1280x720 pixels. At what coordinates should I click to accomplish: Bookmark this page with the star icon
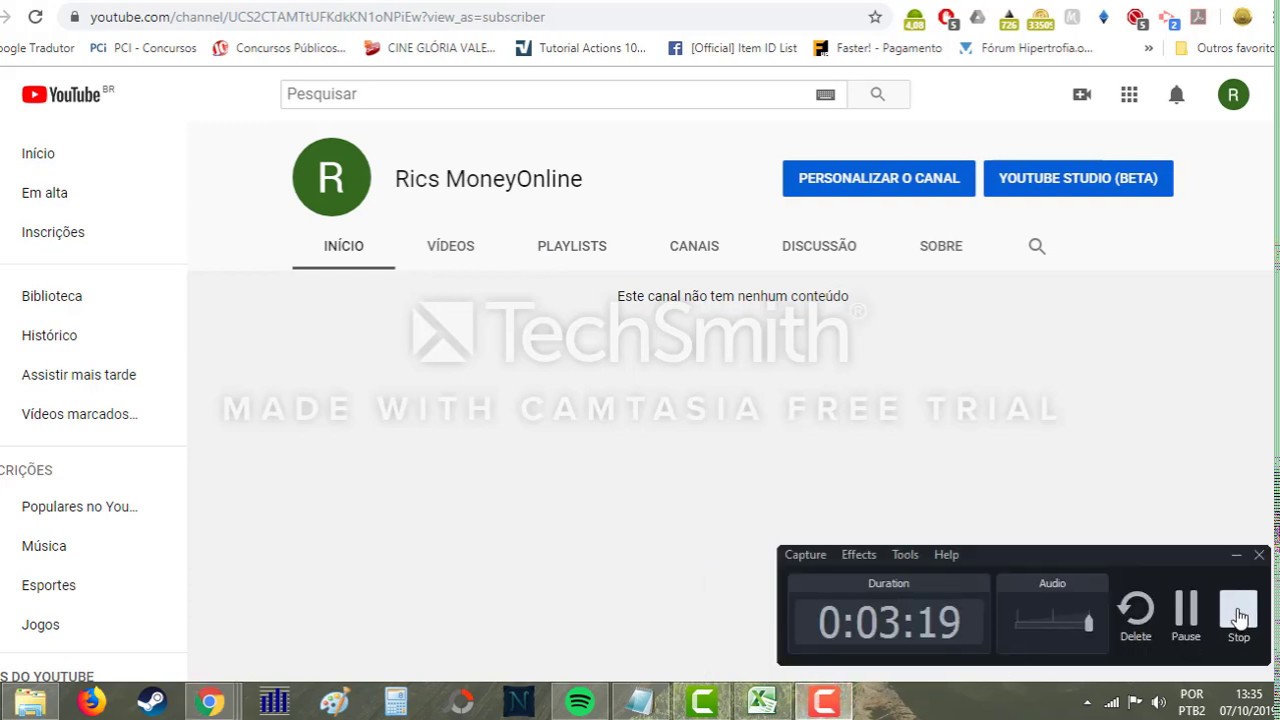[875, 17]
